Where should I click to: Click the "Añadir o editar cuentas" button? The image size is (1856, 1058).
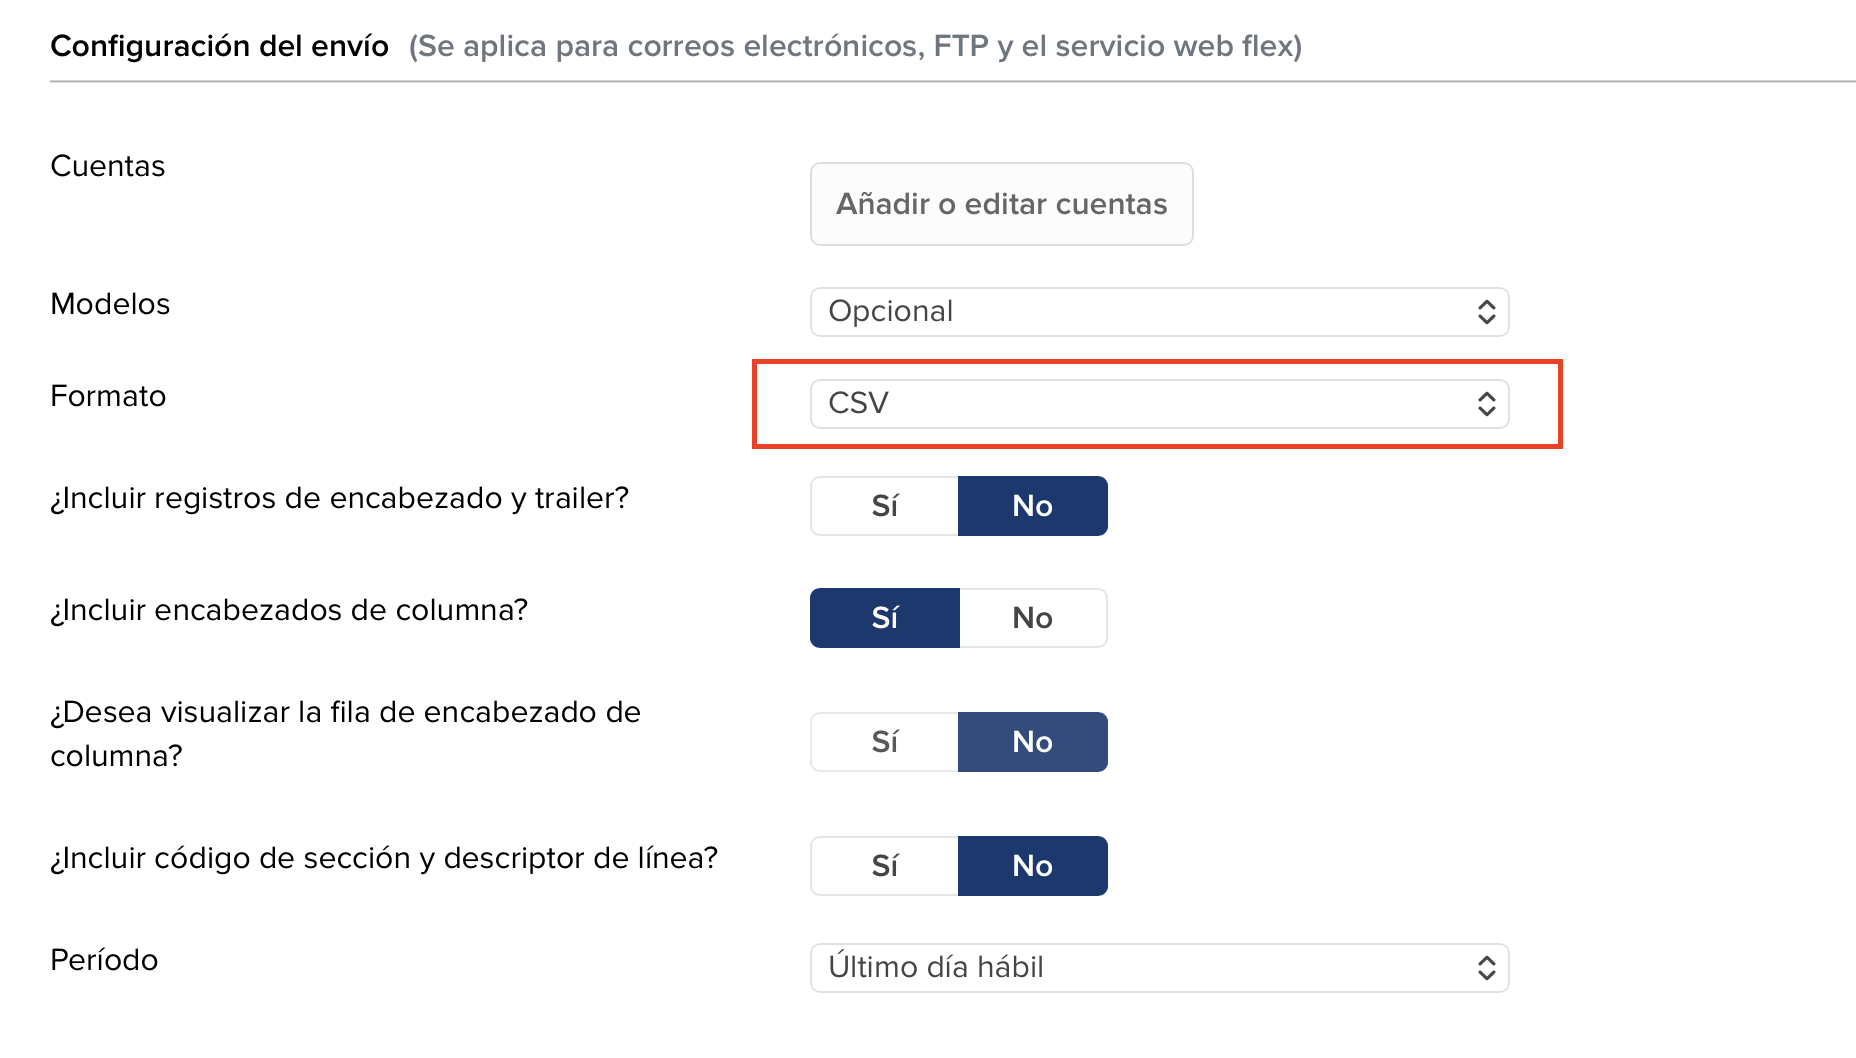click(1000, 204)
